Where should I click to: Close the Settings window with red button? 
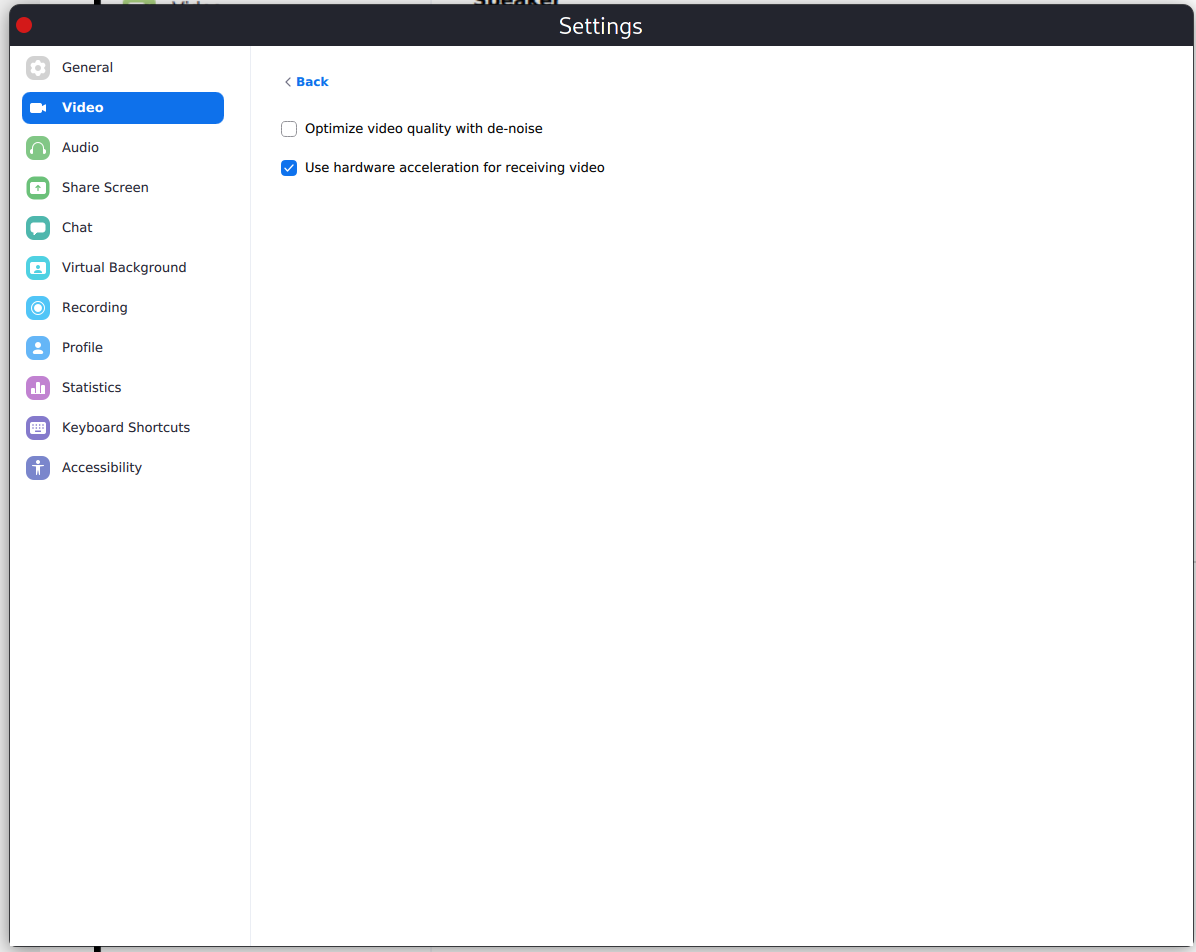(x=24, y=25)
